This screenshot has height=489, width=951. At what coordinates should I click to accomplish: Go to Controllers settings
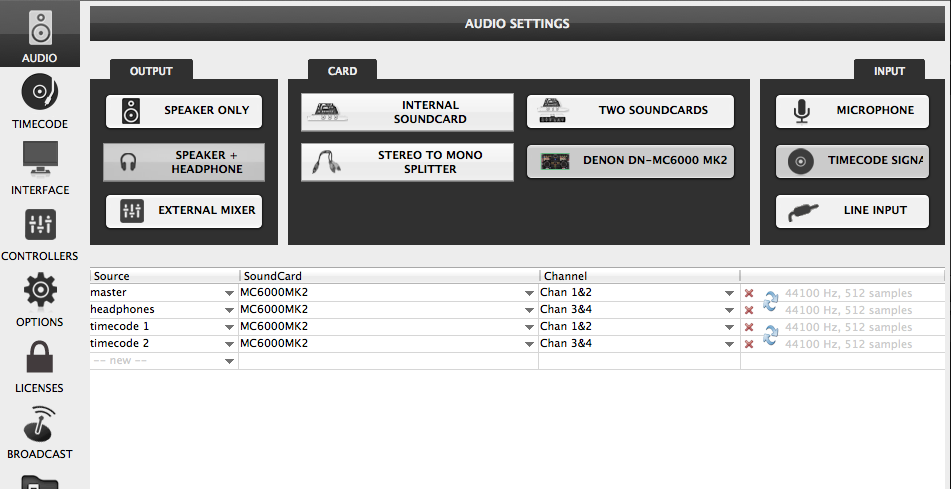click(x=40, y=234)
